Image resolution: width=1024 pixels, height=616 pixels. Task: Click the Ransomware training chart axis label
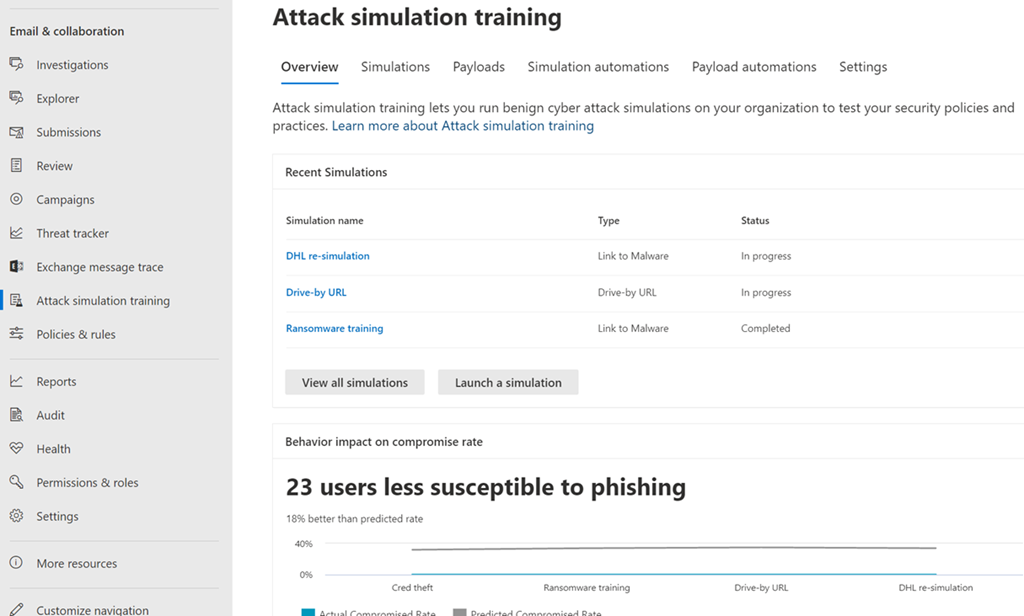(586, 588)
